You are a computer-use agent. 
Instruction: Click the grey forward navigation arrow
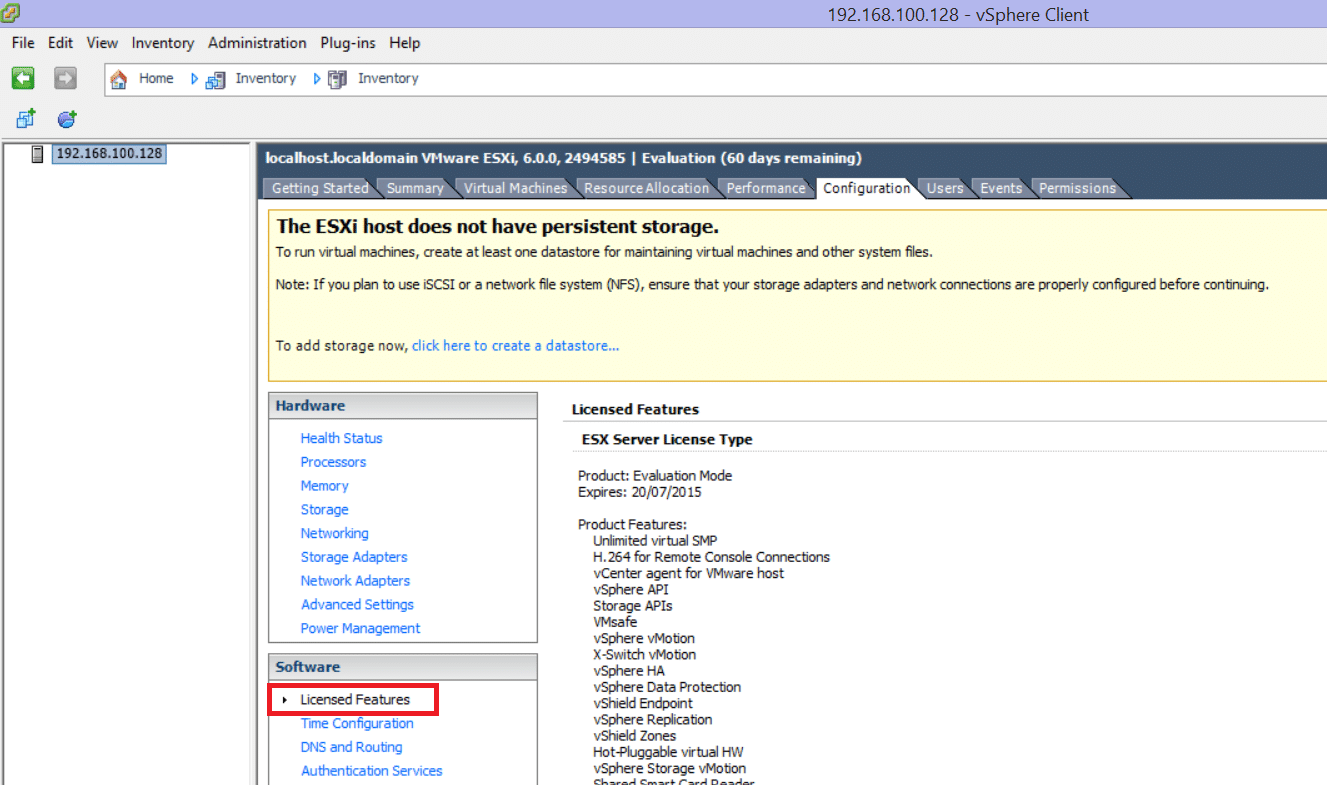(65, 78)
